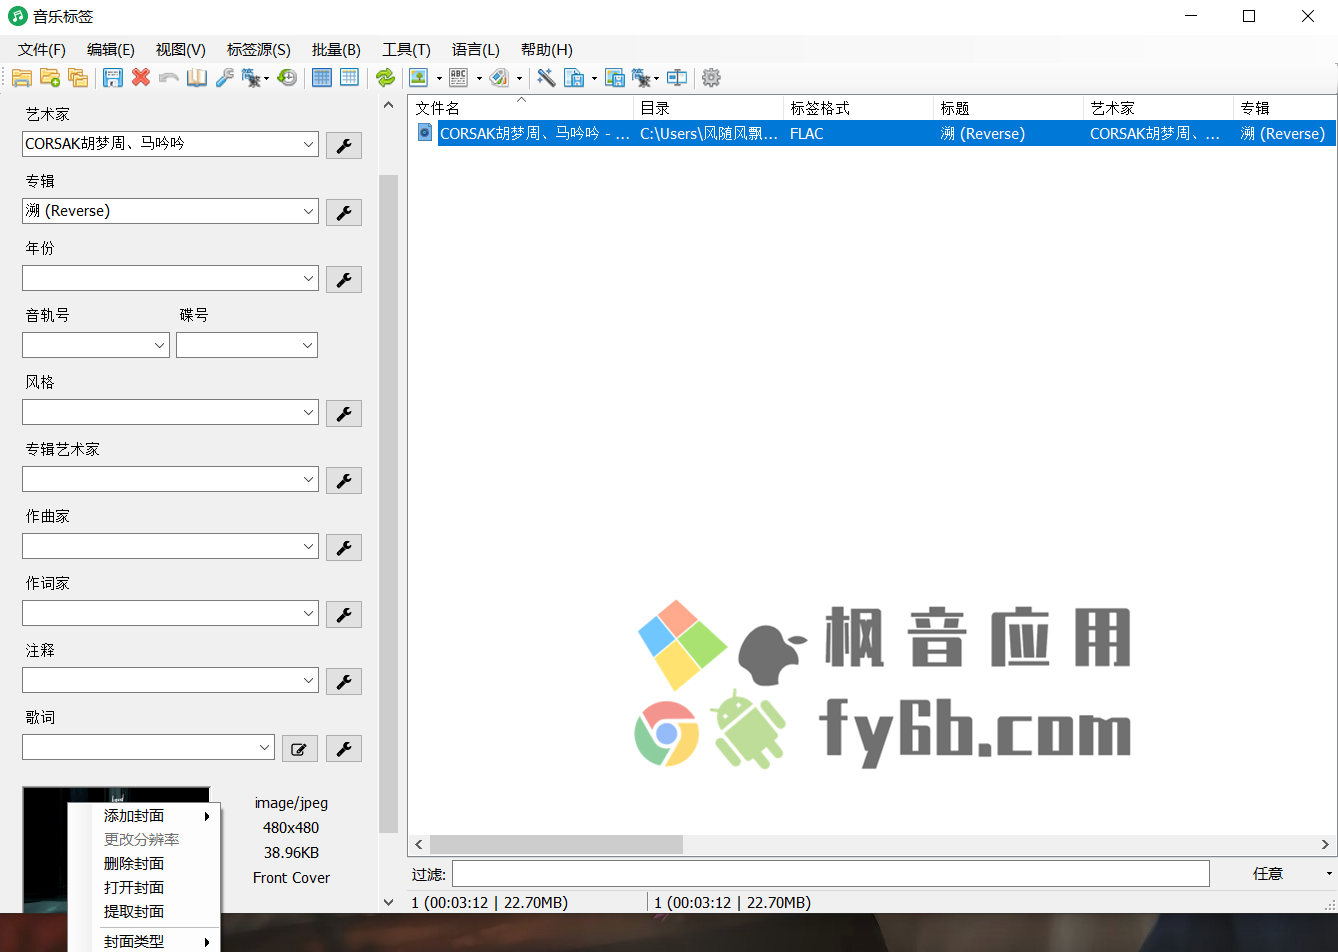Expand the 音轨号 combo box dropdown
The width and height of the screenshot is (1338, 952).
pos(160,345)
